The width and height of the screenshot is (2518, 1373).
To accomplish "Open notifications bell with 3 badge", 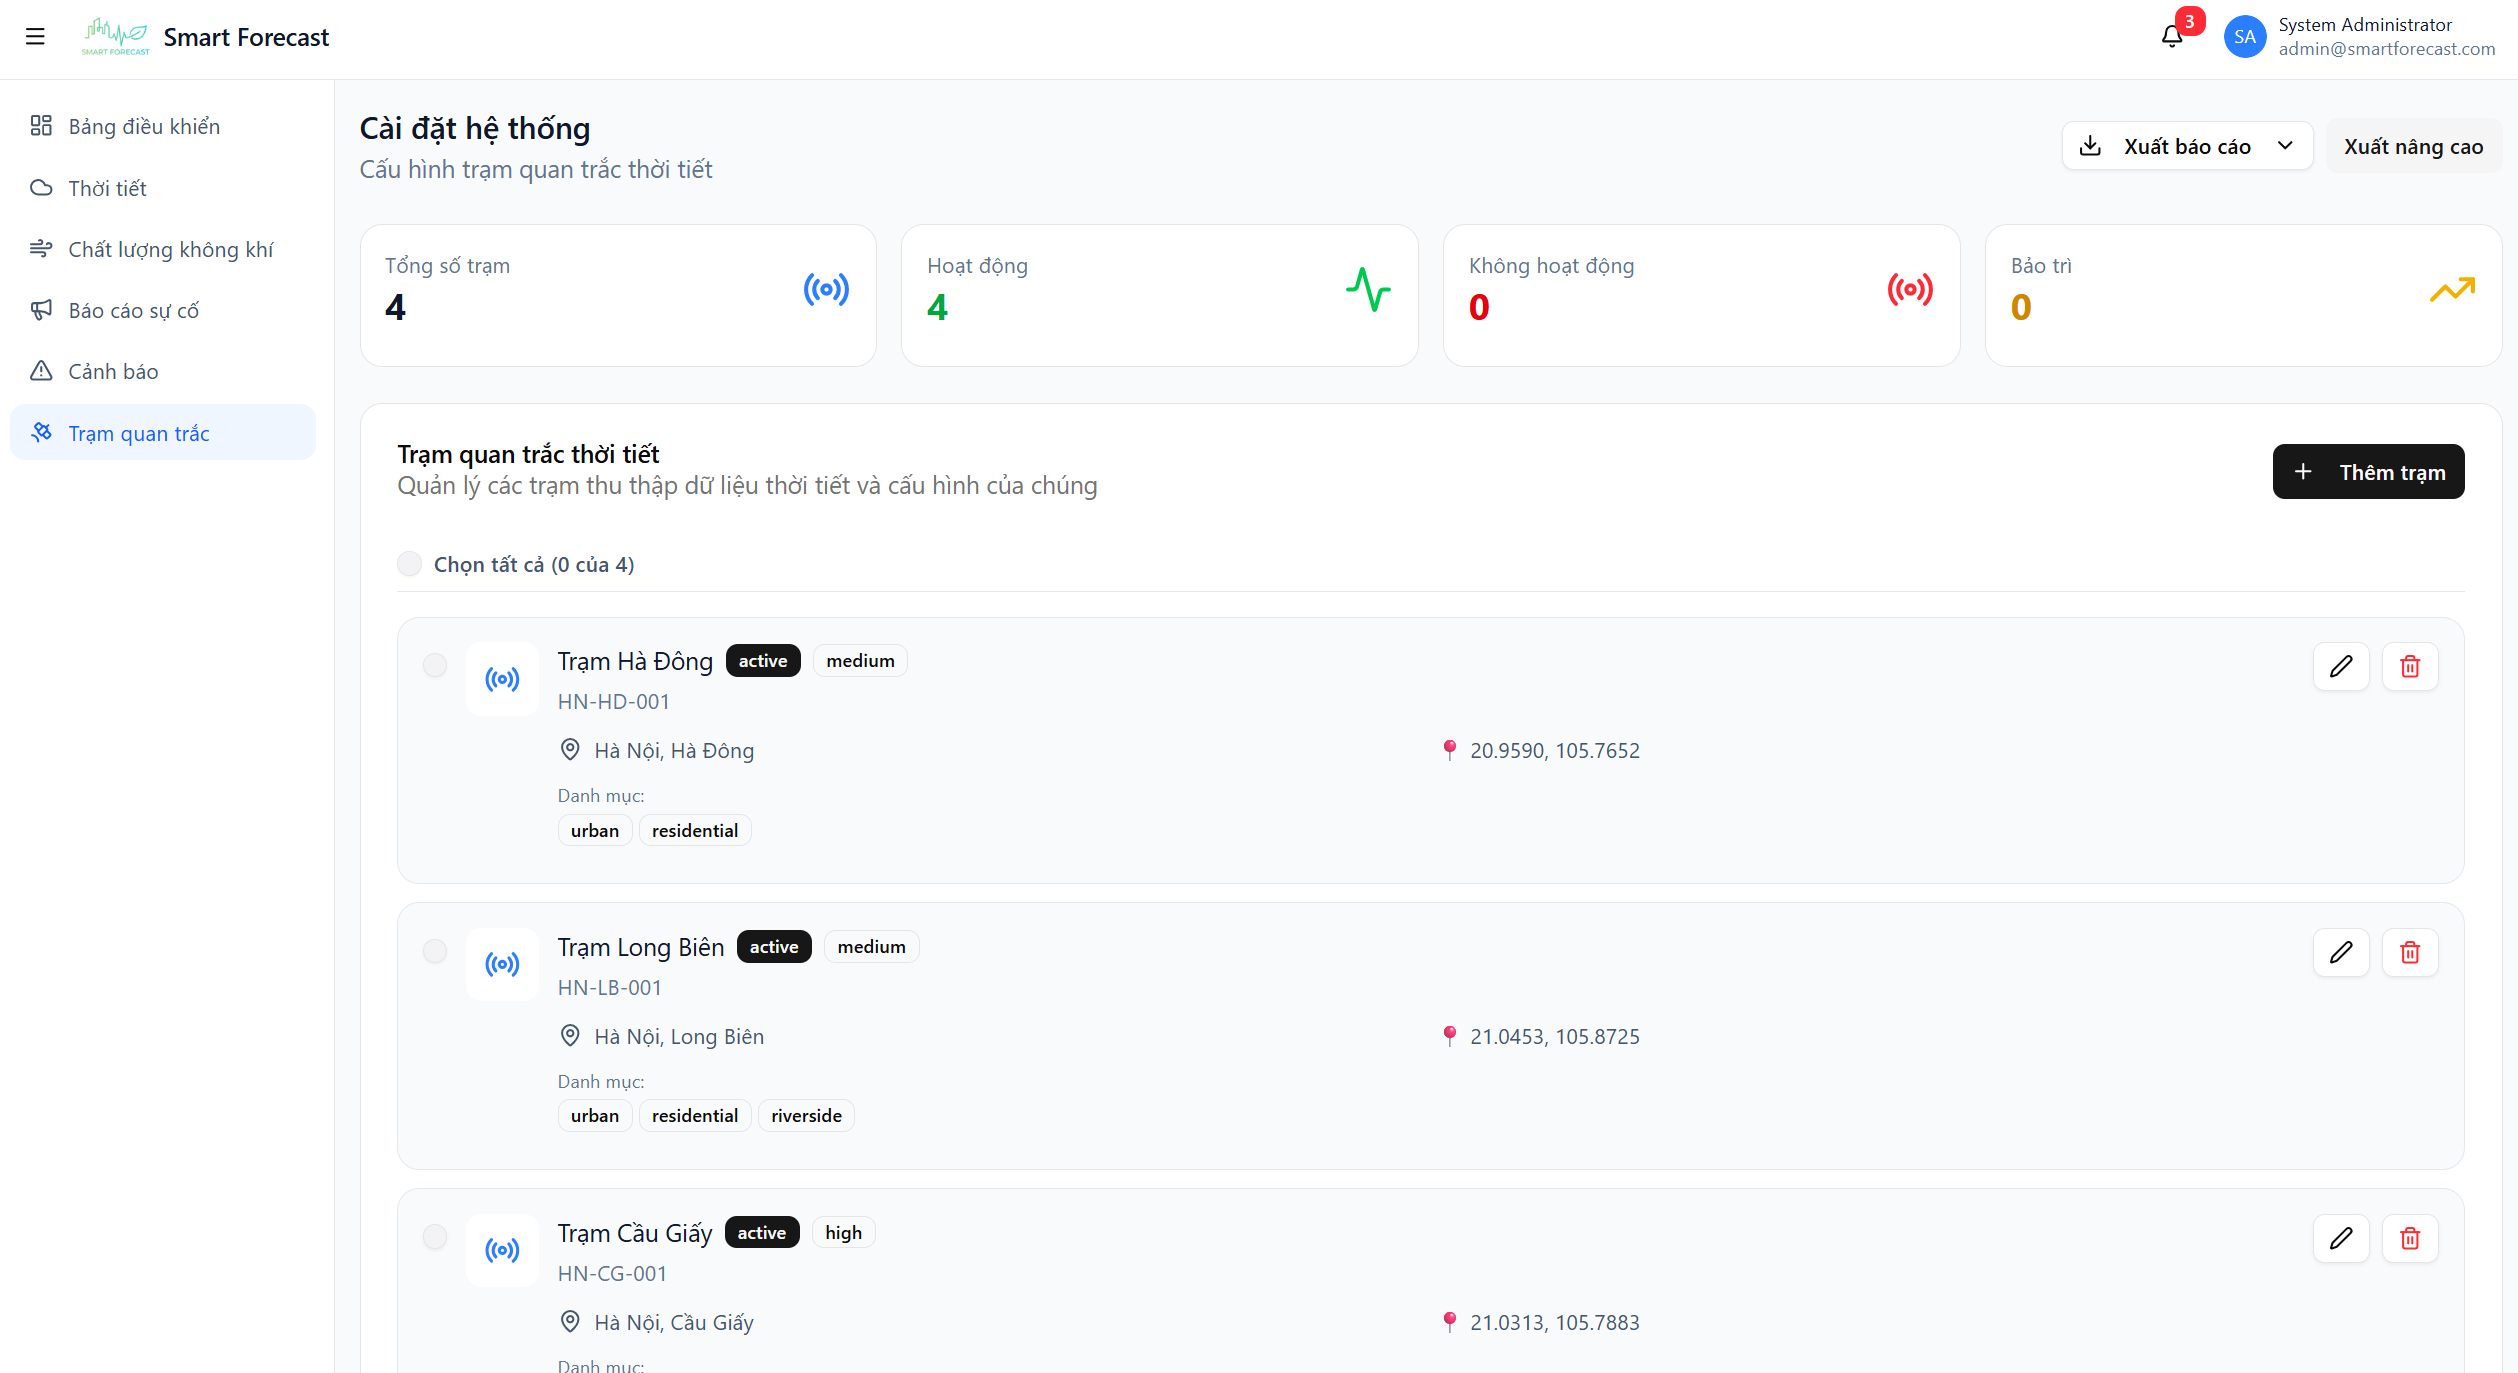I will 2171,37.
